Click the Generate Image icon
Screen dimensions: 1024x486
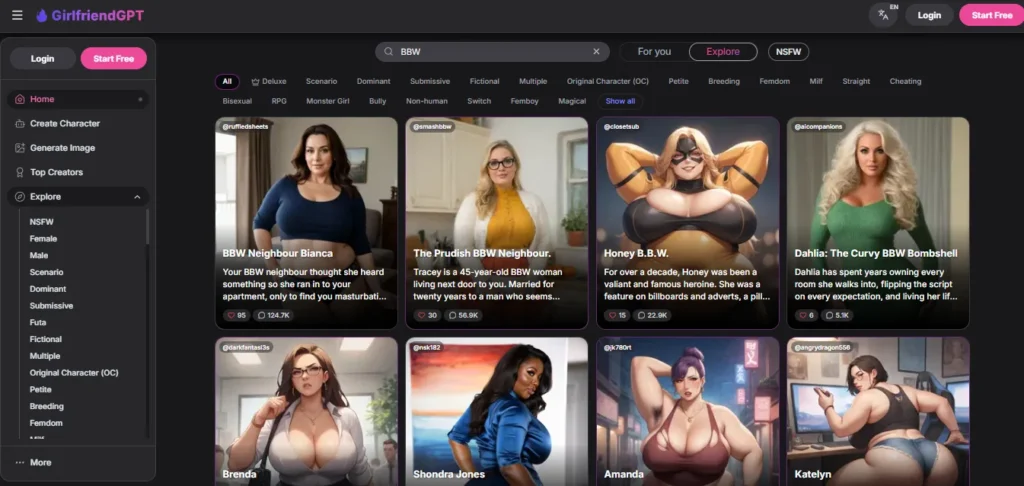[x=20, y=148]
